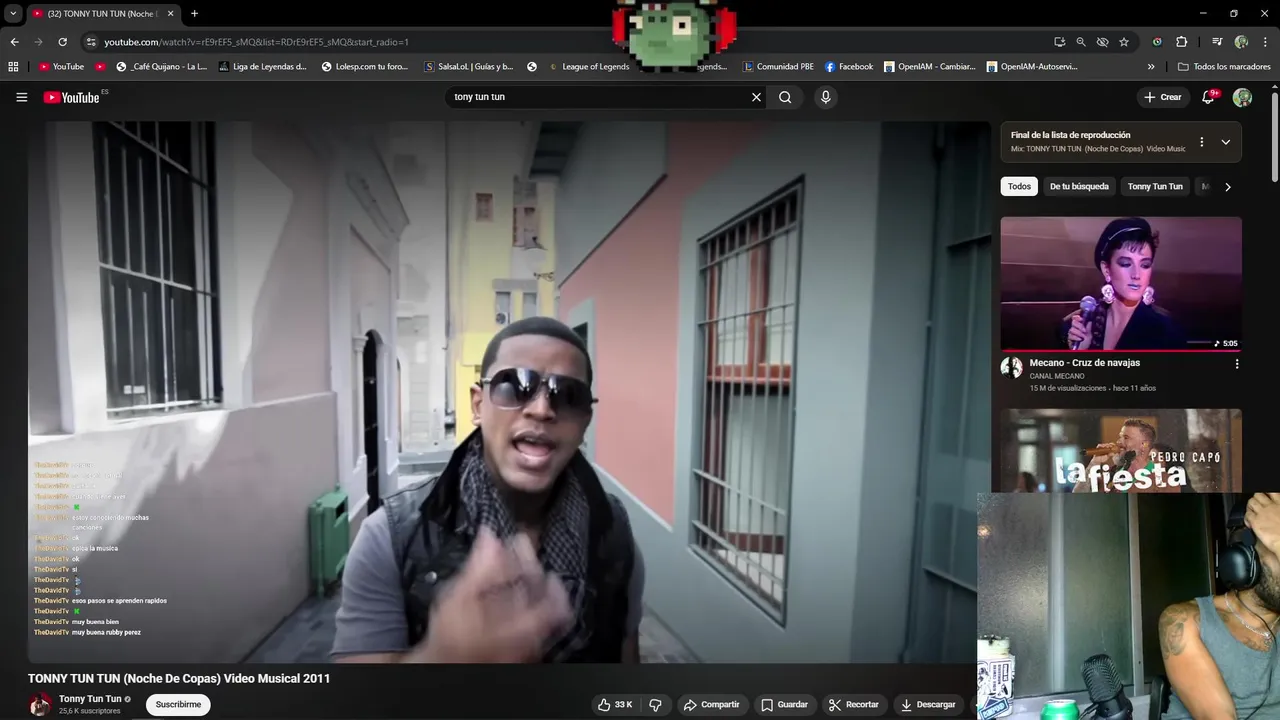The height and width of the screenshot is (720, 1280).
Task: Open options for Mecano video
Action: [1237, 364]
